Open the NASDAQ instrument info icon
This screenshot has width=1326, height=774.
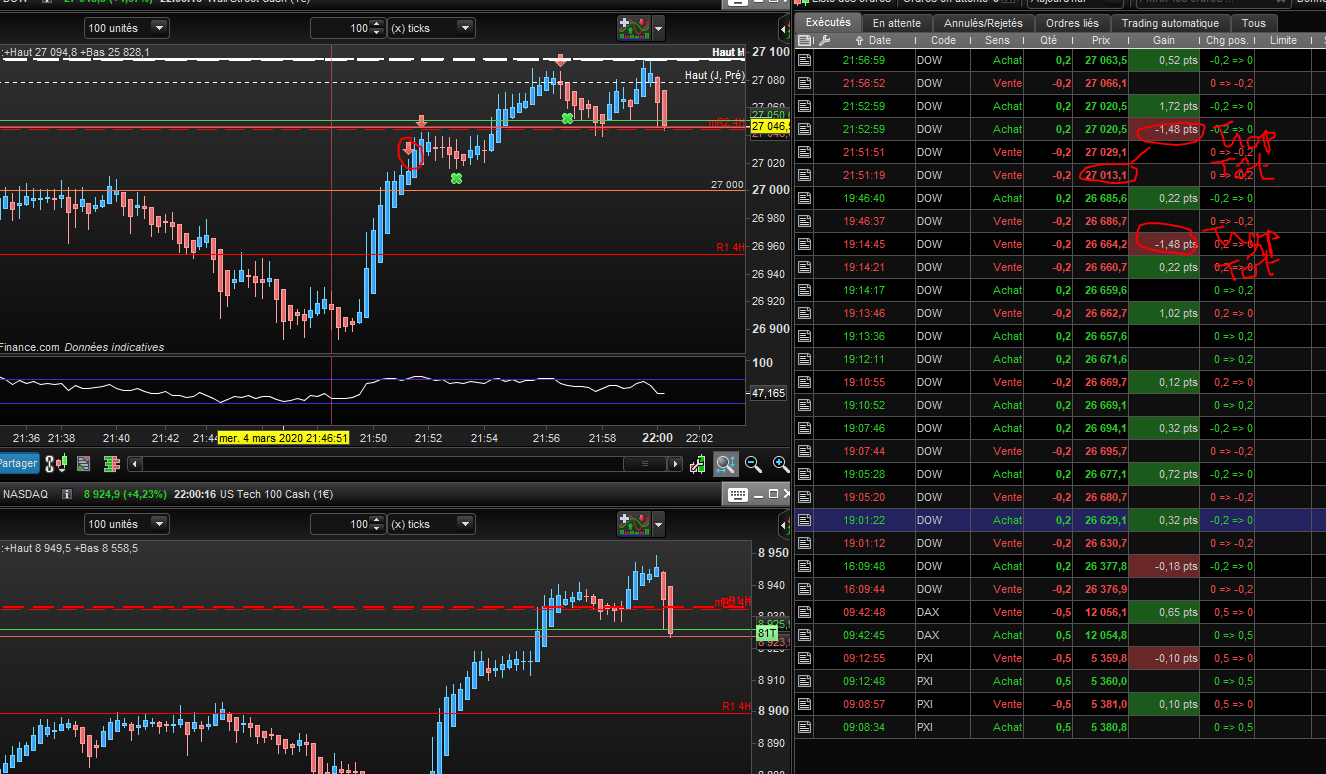click(x=67, y=494)
